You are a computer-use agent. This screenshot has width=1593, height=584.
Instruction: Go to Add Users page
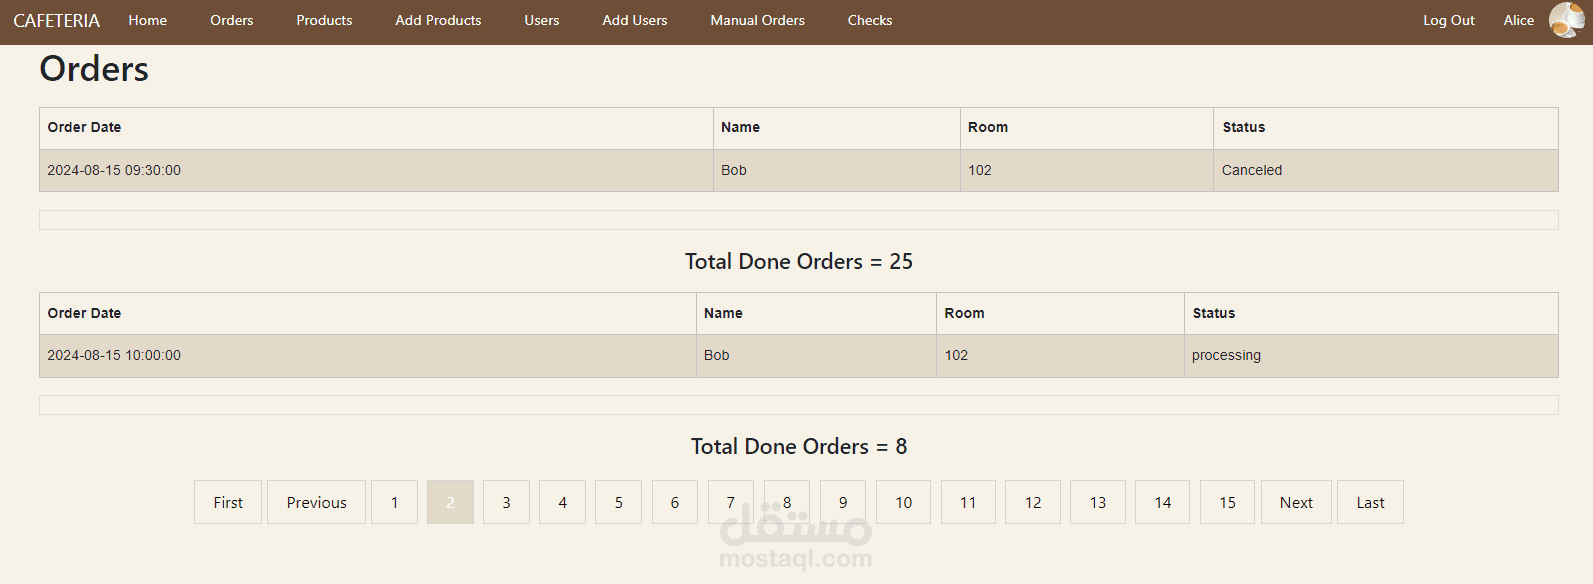pos(635,20)
